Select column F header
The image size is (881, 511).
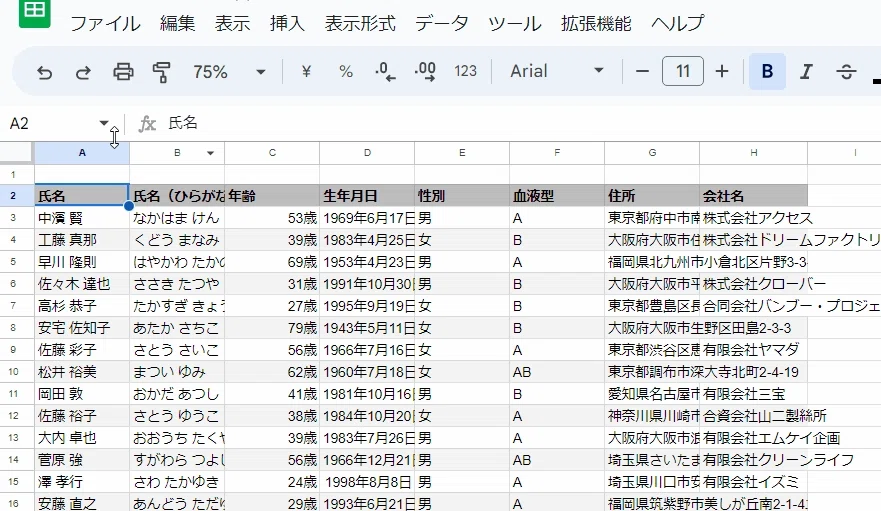557,153
